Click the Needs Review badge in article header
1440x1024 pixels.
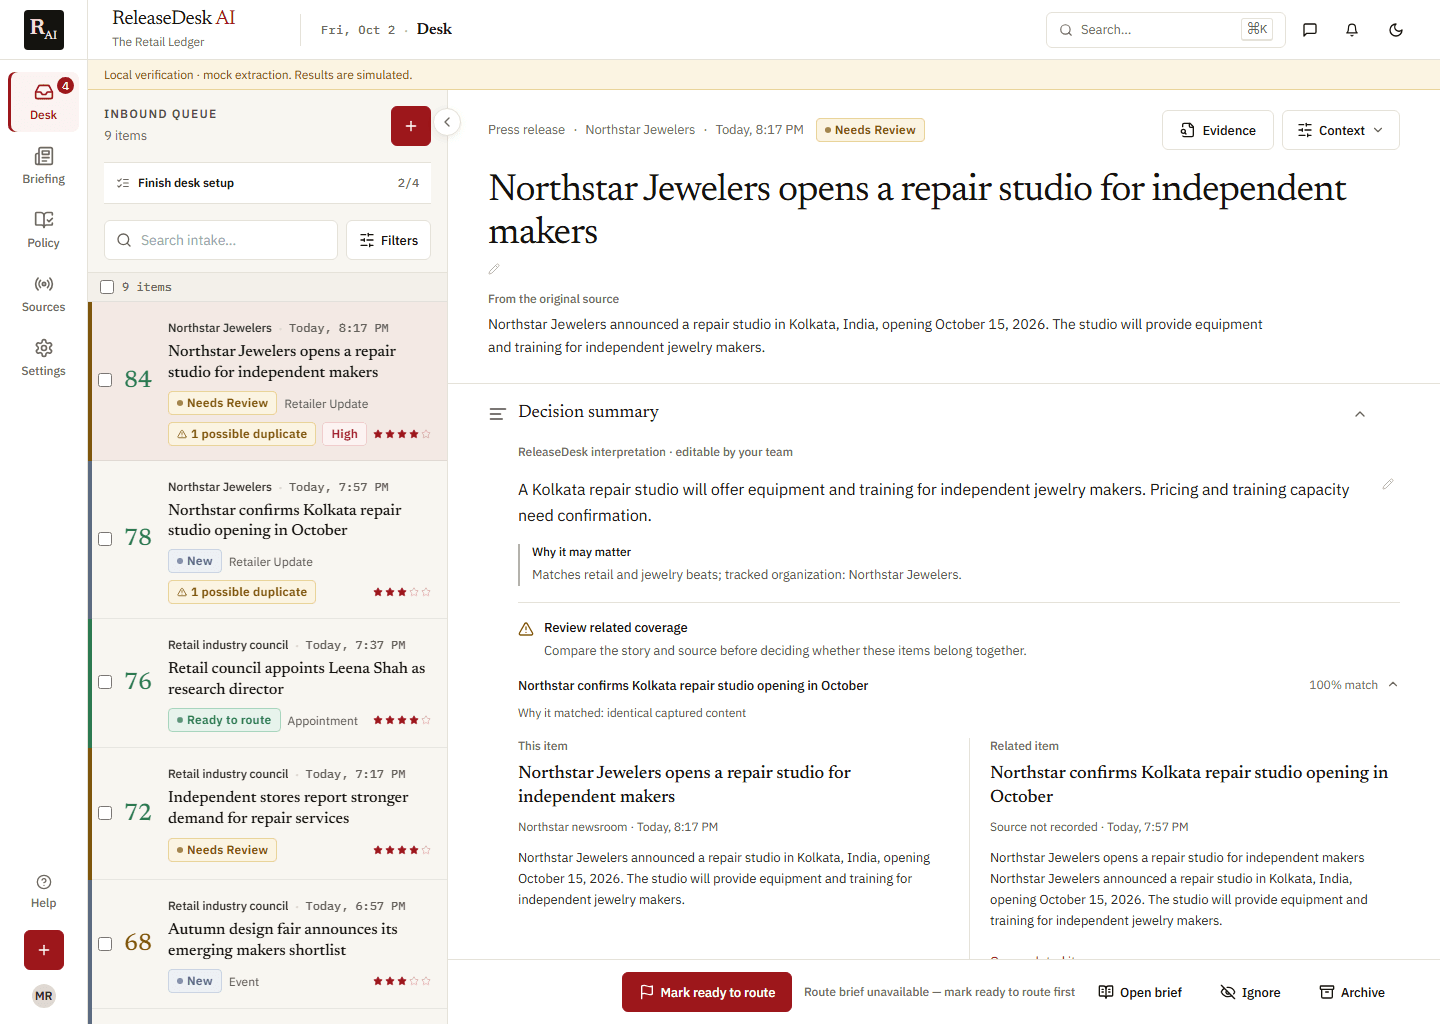pyautogui.click(x=870, y=130)
